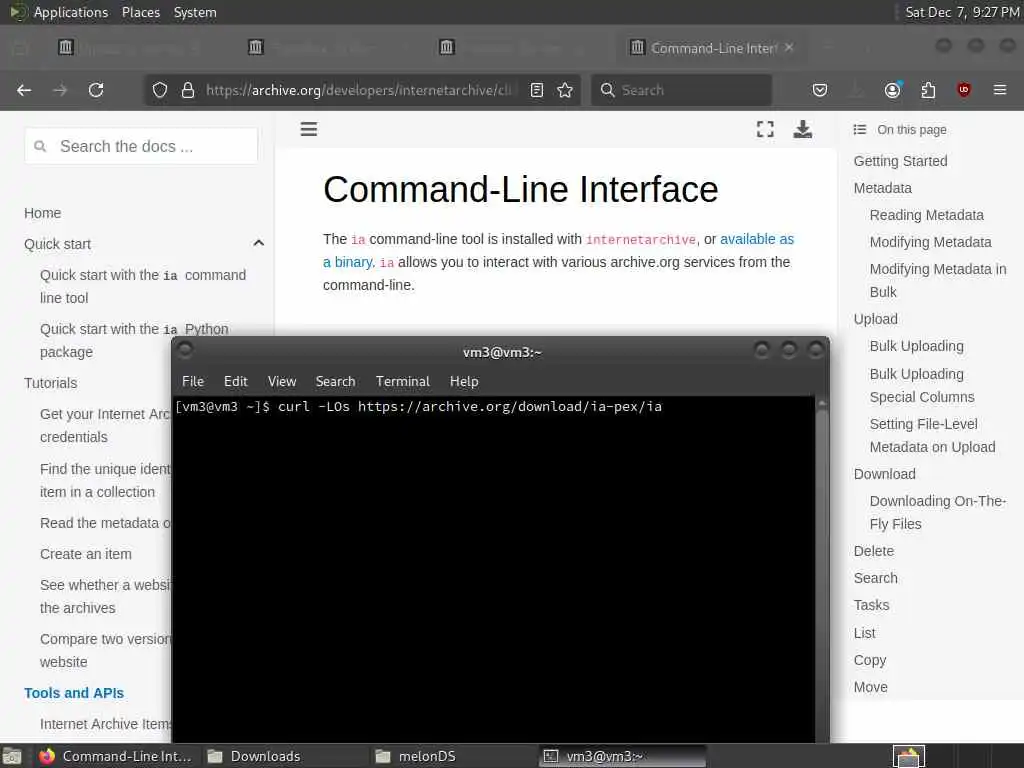Open the Places system menu
This screenshot has height=768, width=1024.
tap(140, 12)
